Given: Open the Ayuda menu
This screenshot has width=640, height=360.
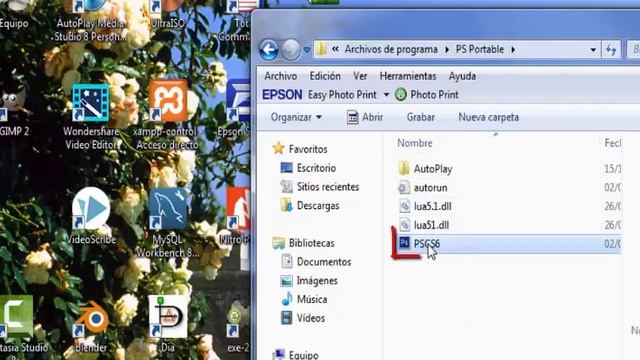Looking at the screenshot, I should pos(462,76).
